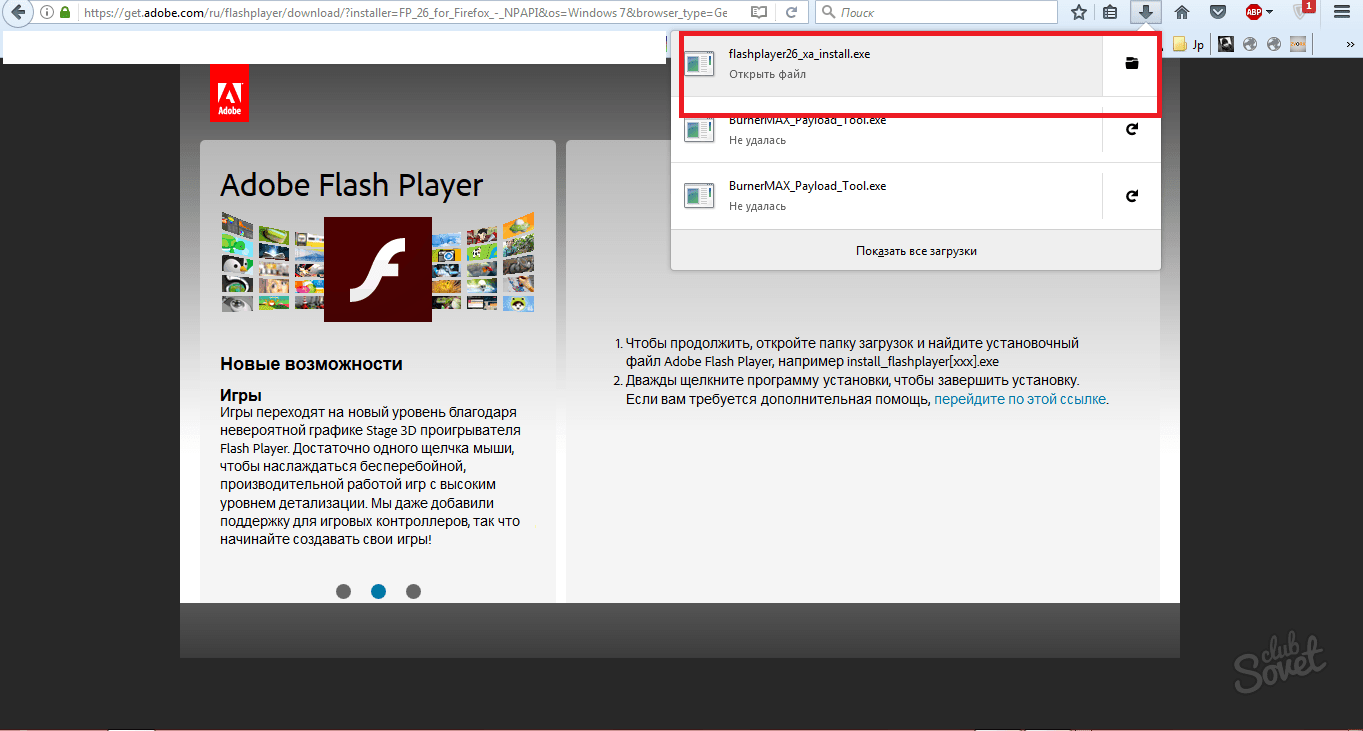Toggle Reader View book icon in address bar
1363x731 pixels.
pyautogui.click(x=759, y=13)
